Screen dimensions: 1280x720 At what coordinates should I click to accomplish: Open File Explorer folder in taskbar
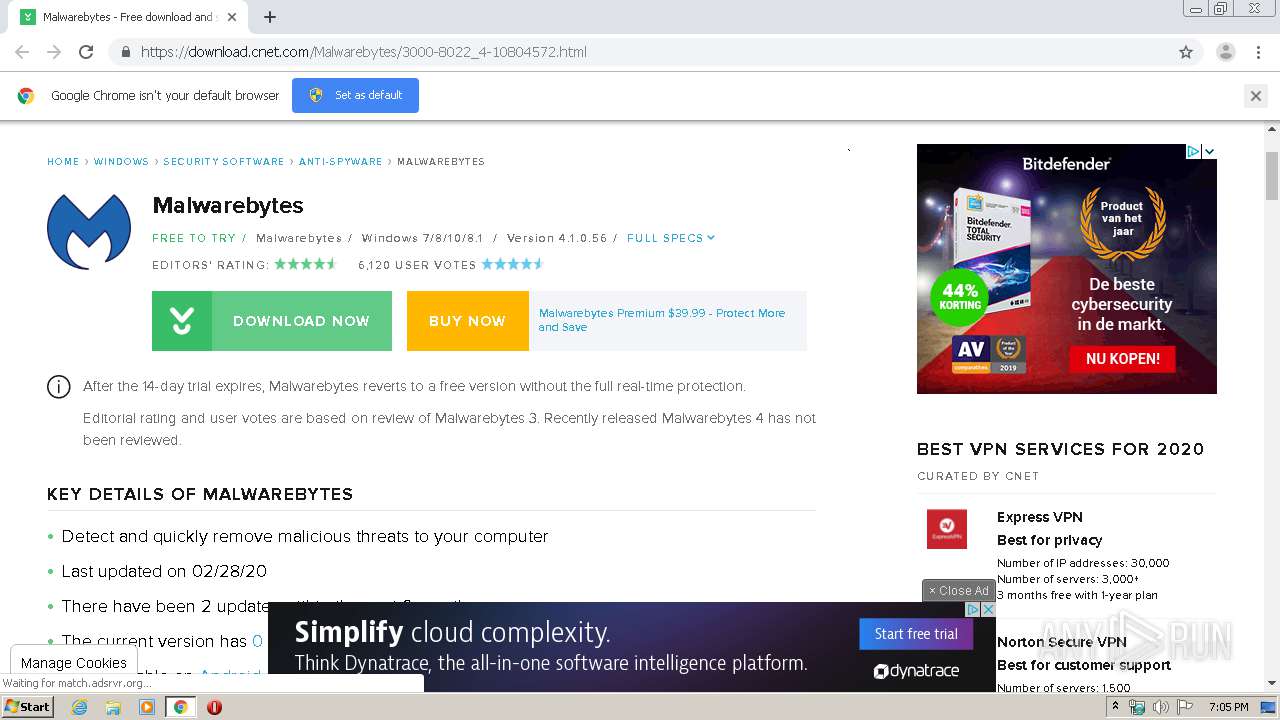tap(113, 707)
